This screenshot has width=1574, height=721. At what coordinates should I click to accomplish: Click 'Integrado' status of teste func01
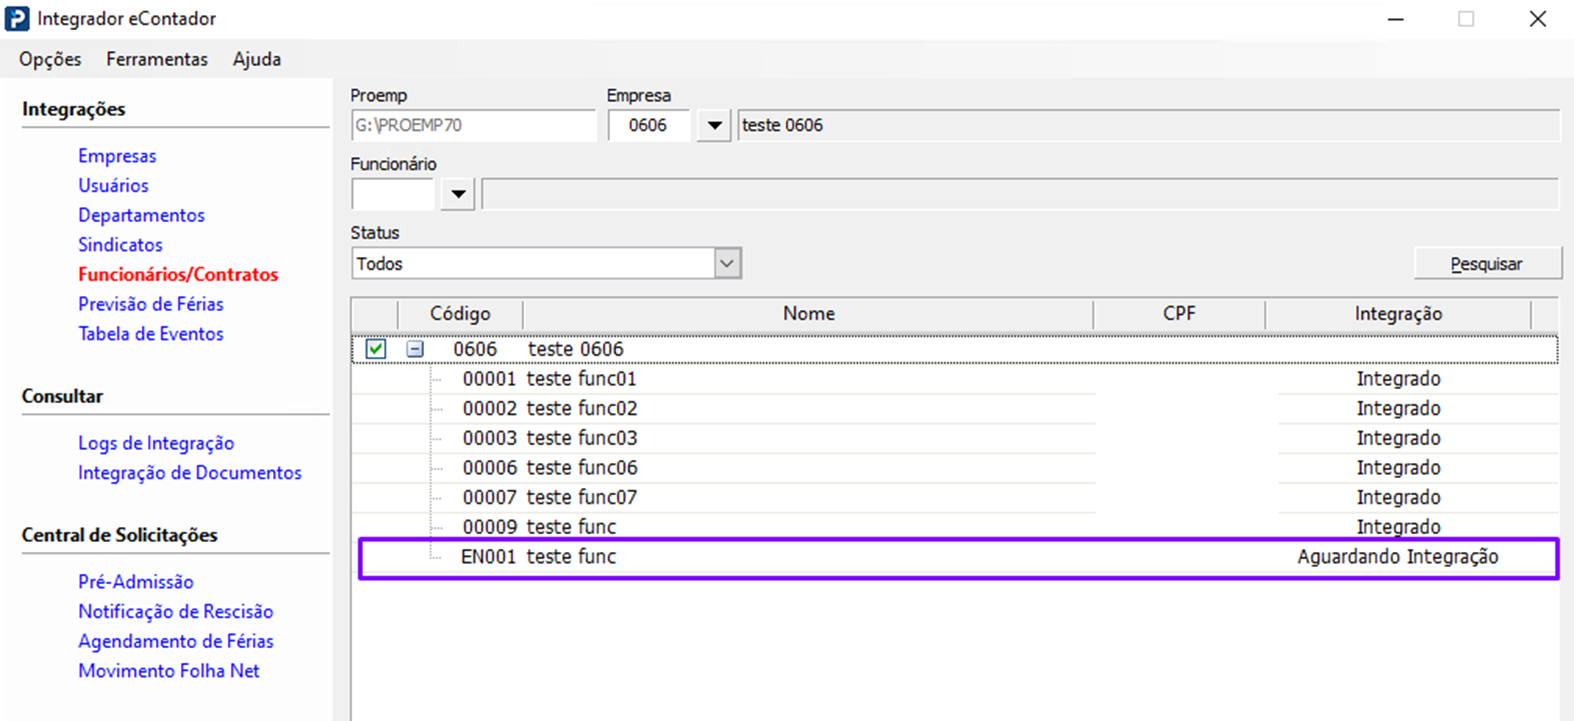click(x=1398, y=379)
